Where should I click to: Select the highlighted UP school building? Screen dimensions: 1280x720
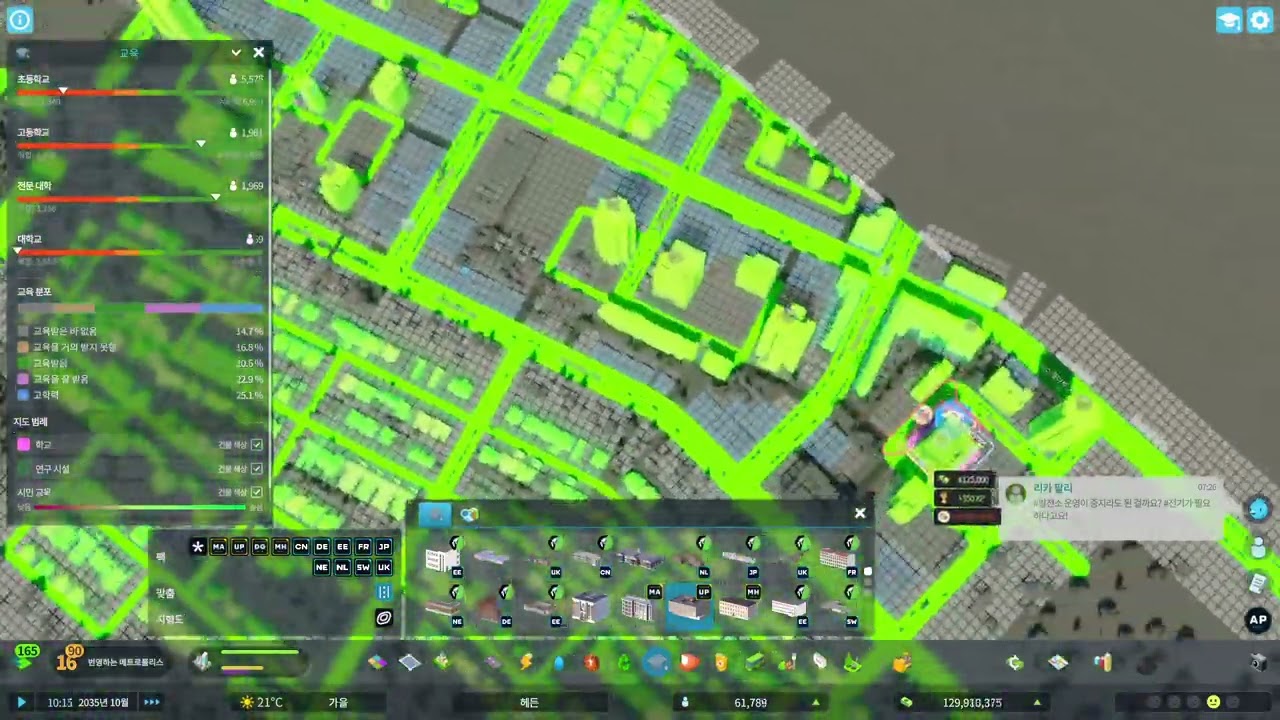click(689, 607)
